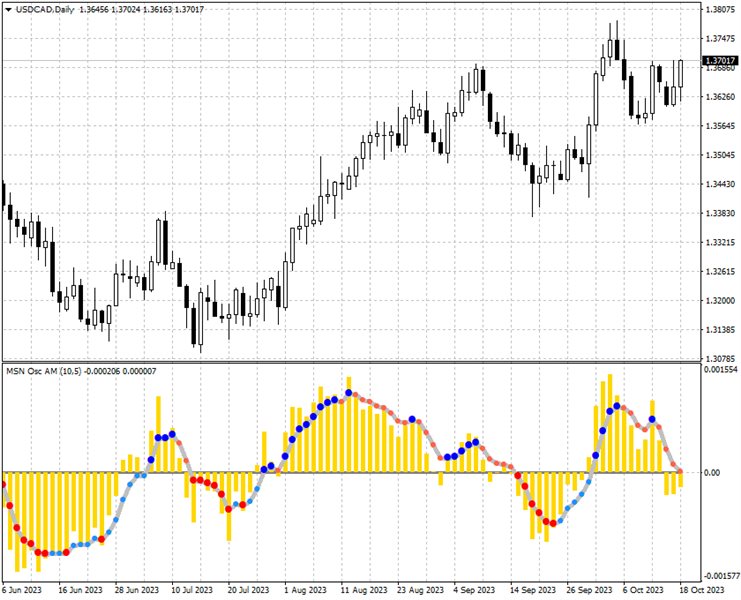
Task: Click the USDCAD,Daily chart title
Action: [x=45, y=10]
